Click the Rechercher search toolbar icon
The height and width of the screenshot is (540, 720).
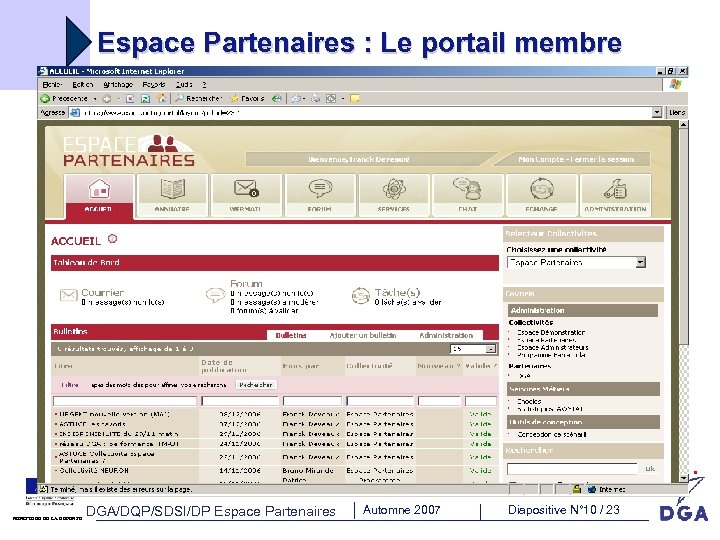(x=180, y=98)
